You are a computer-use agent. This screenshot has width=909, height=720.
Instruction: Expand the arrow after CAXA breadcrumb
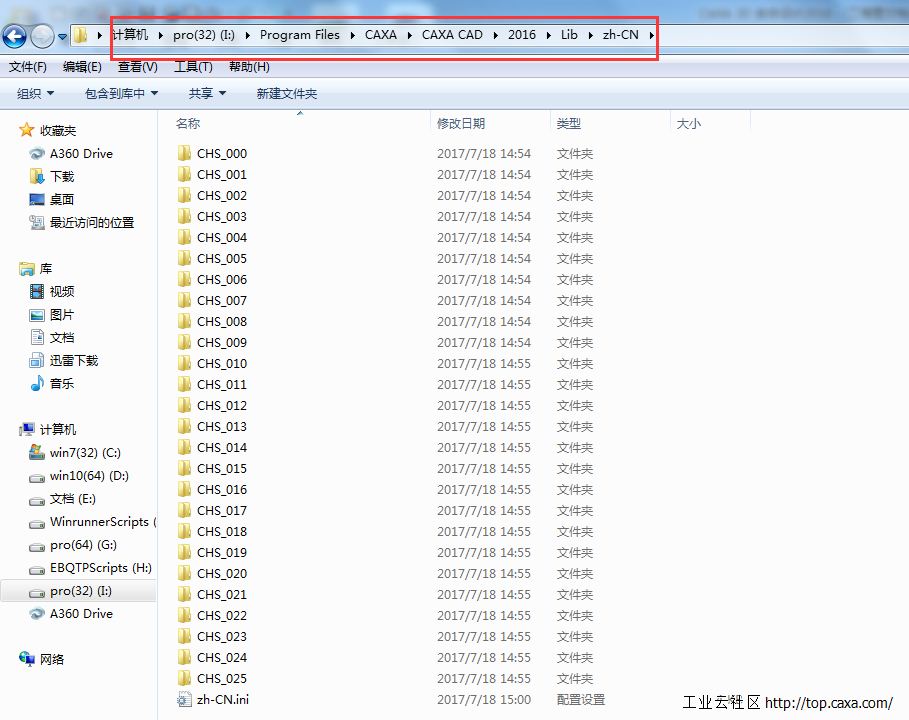[409, 35]
